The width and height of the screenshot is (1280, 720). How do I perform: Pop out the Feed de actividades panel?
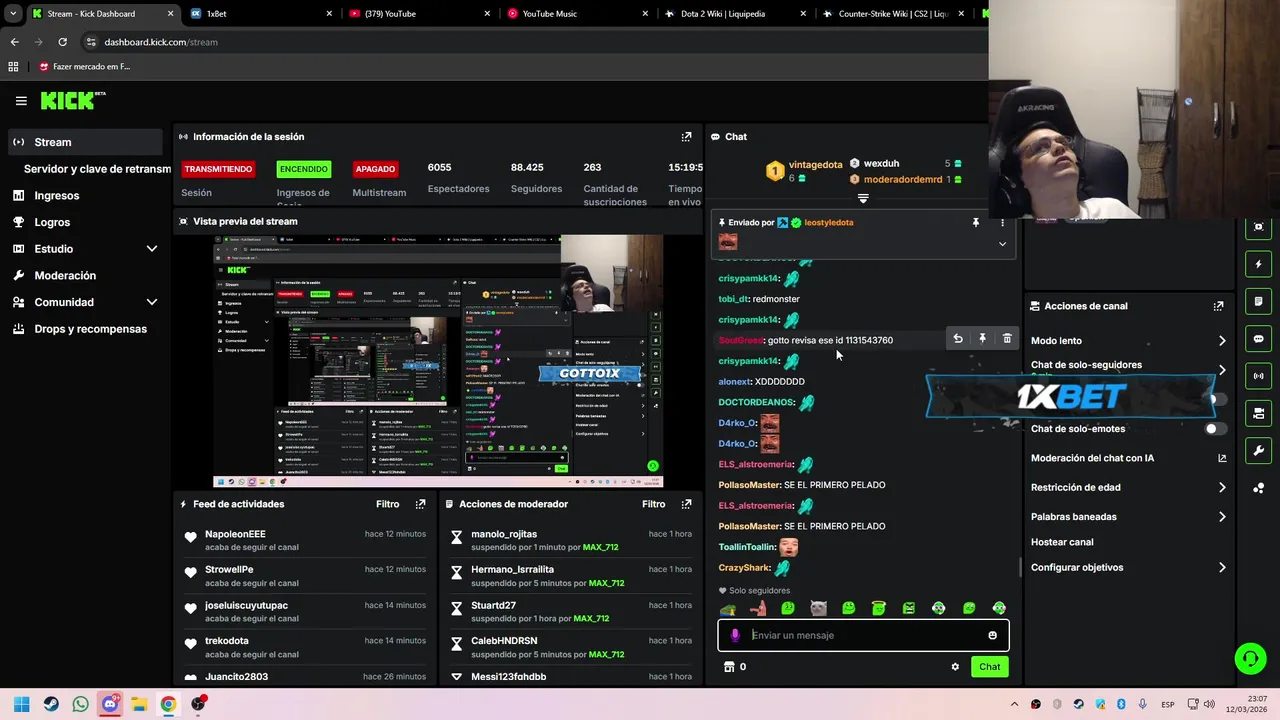coord(420,504)
